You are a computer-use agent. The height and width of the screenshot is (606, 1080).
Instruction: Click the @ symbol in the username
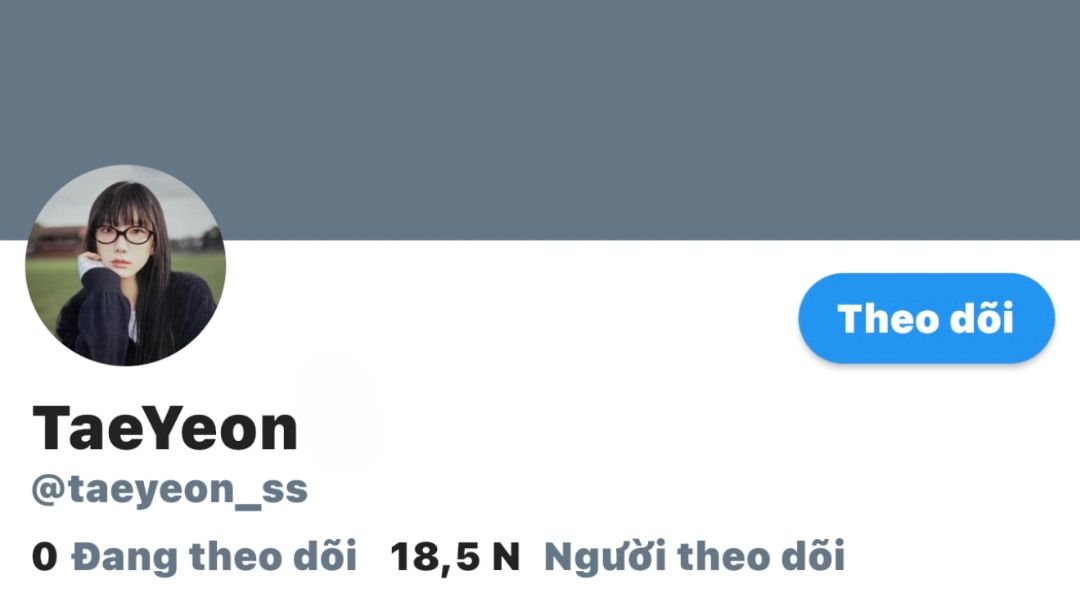point(48,490)
